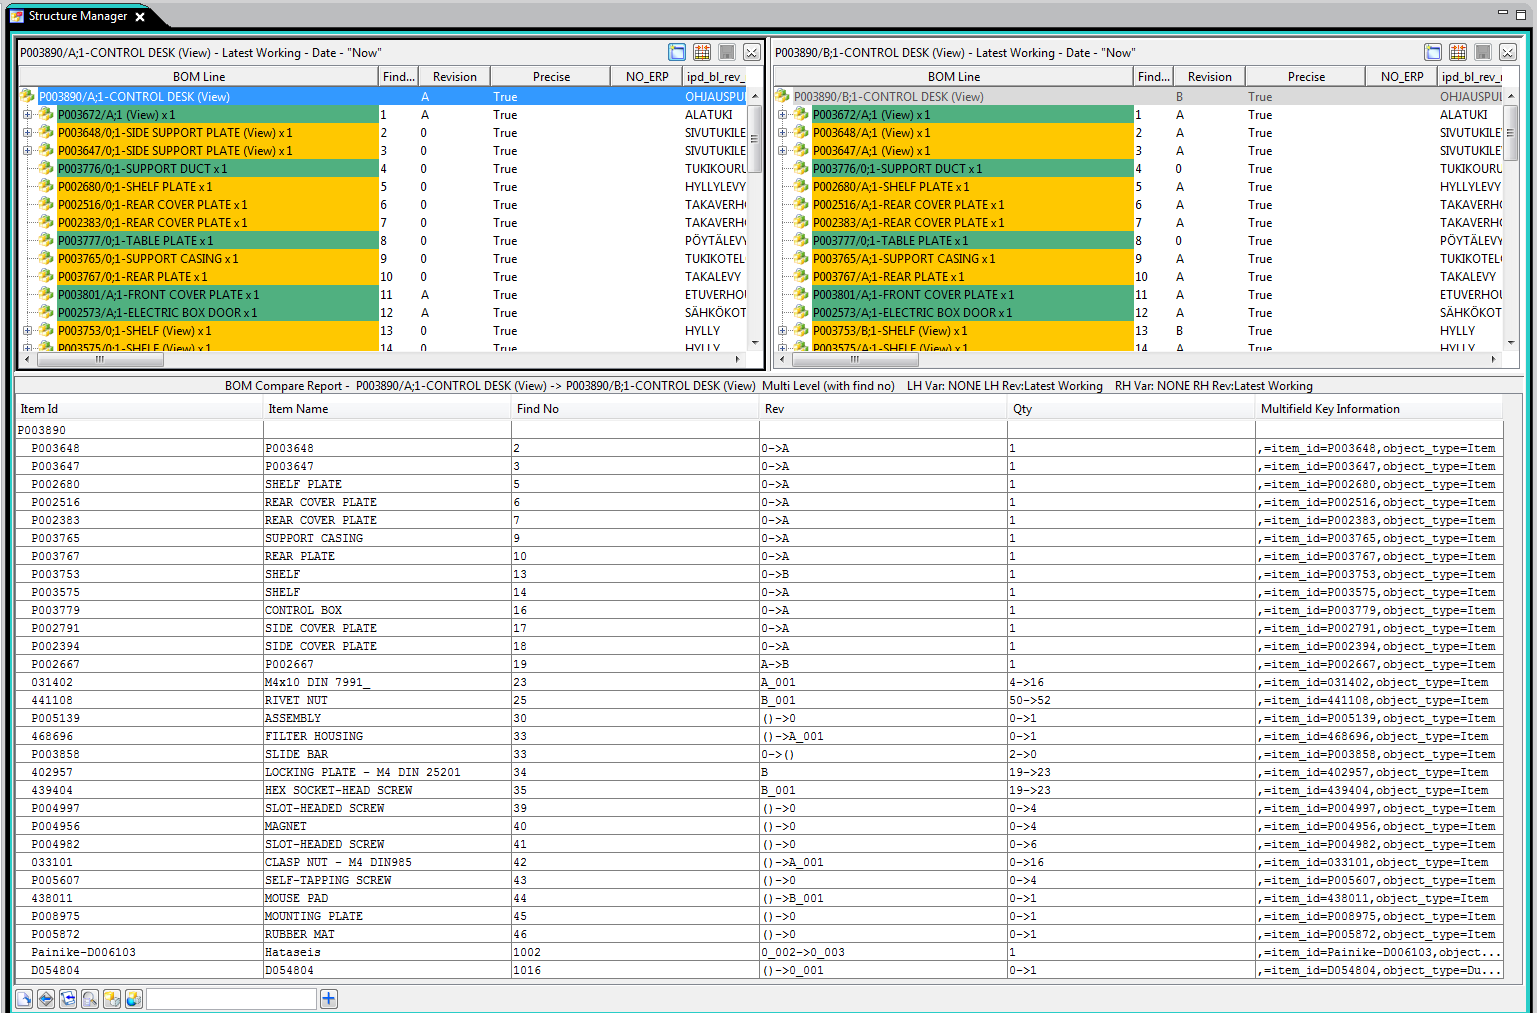Click new window icon in left BOM pane
This screenshot has height=1013, width=1537.
click(677, 52)
